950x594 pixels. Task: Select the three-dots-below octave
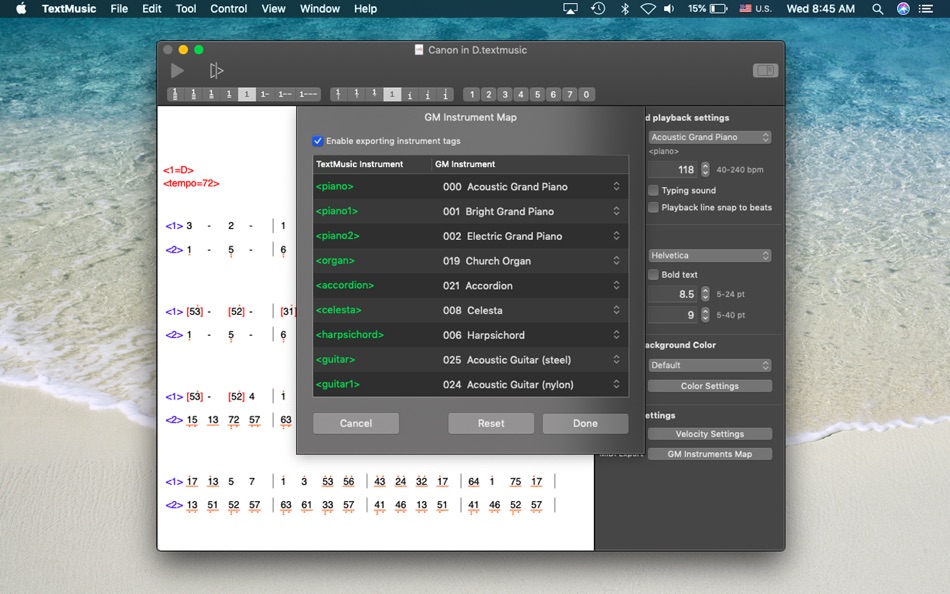[x=338, y=95]
